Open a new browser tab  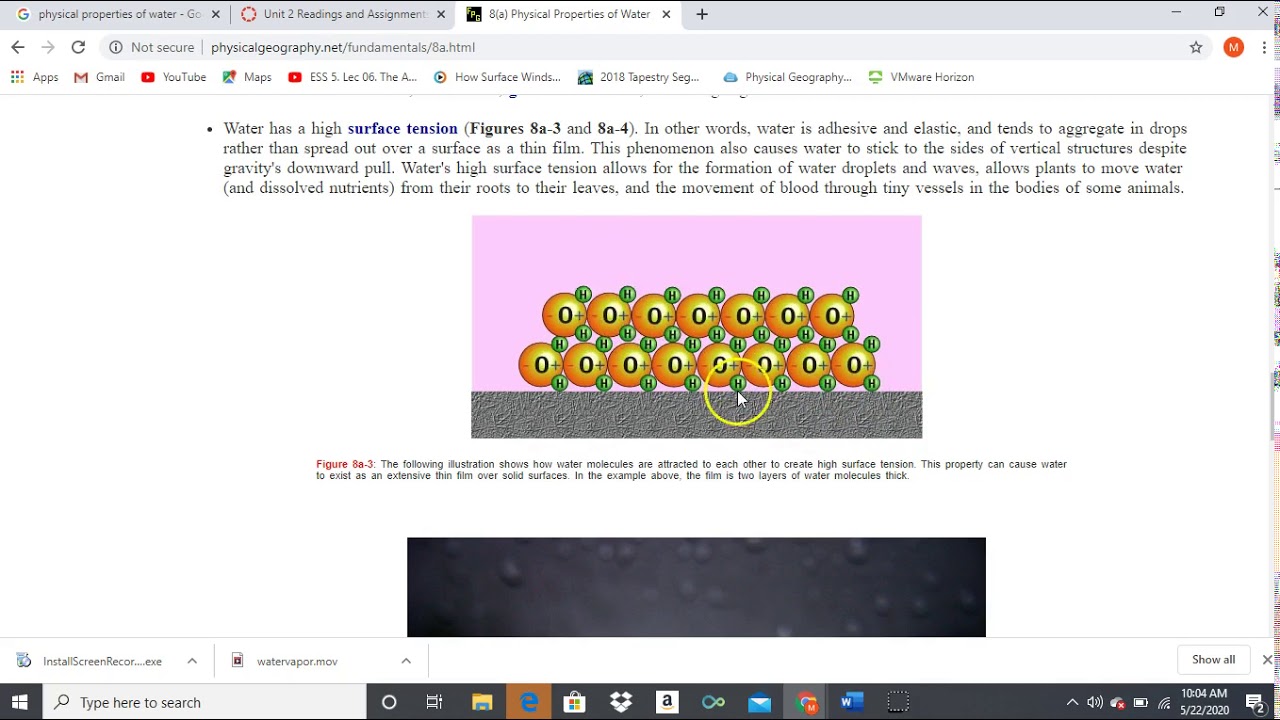coord(702,14)
